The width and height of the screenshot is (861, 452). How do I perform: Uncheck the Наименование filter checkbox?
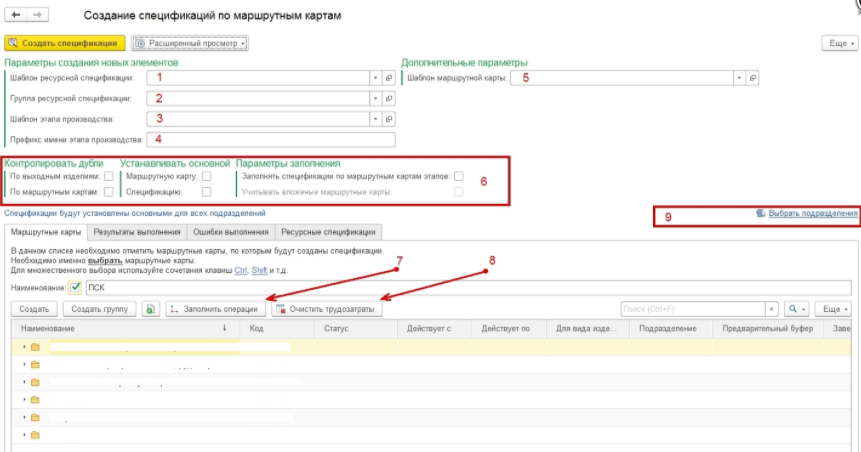(x=75, y=287)
